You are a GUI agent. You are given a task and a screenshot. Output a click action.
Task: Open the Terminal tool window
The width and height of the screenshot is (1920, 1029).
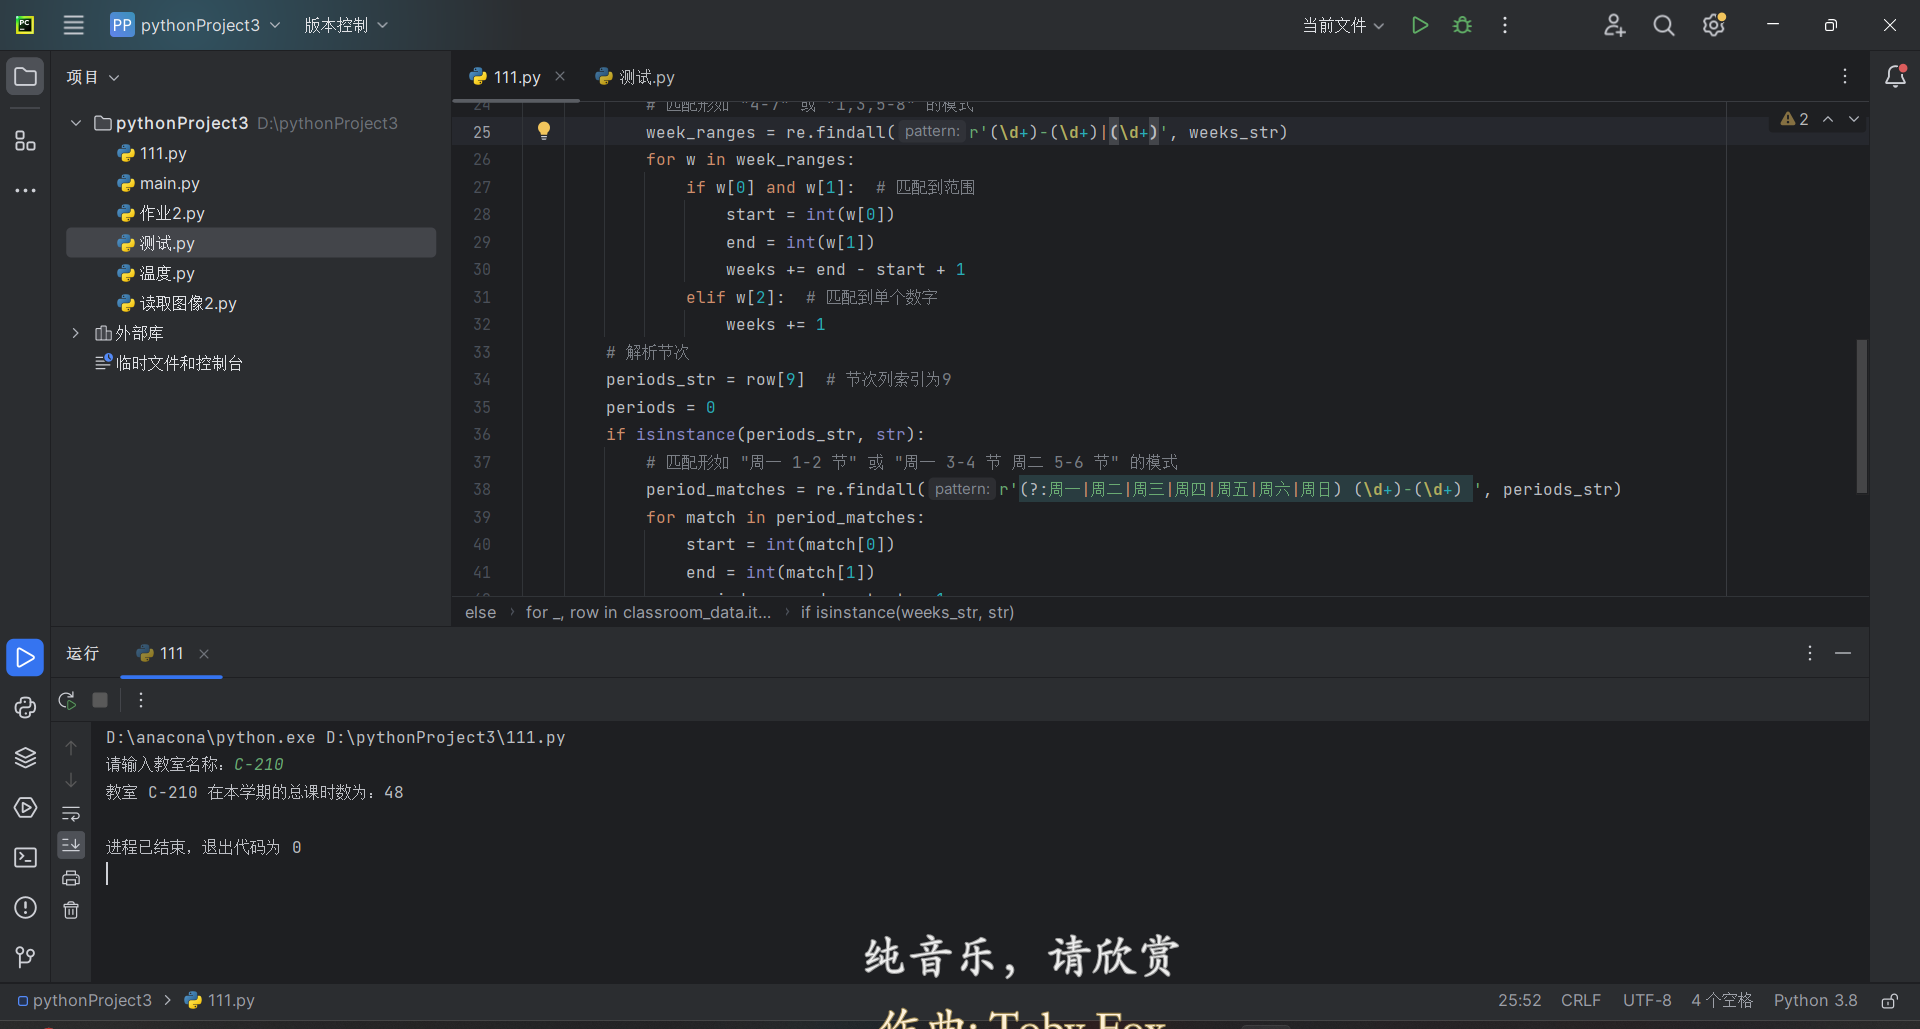point(25,857)
